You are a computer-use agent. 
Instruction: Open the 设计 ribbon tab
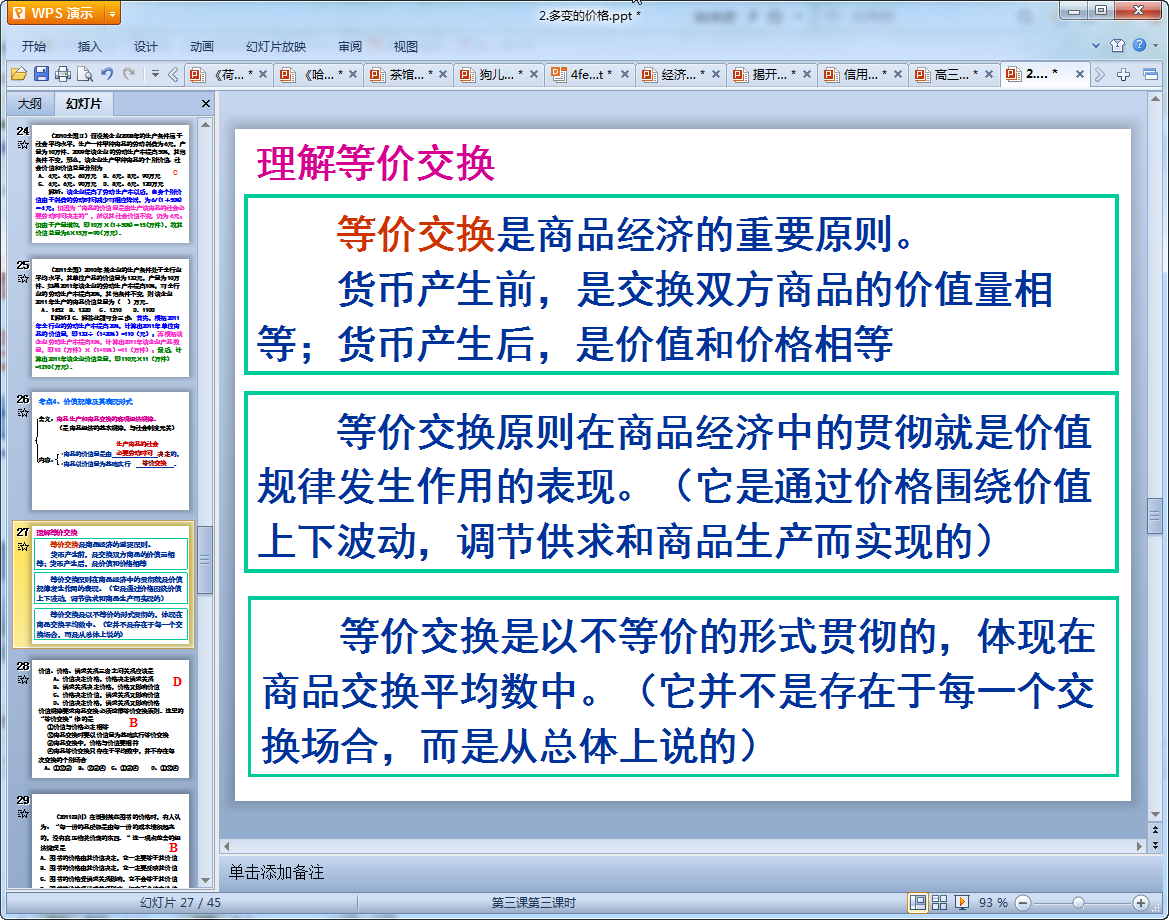[x=145, y=46]
